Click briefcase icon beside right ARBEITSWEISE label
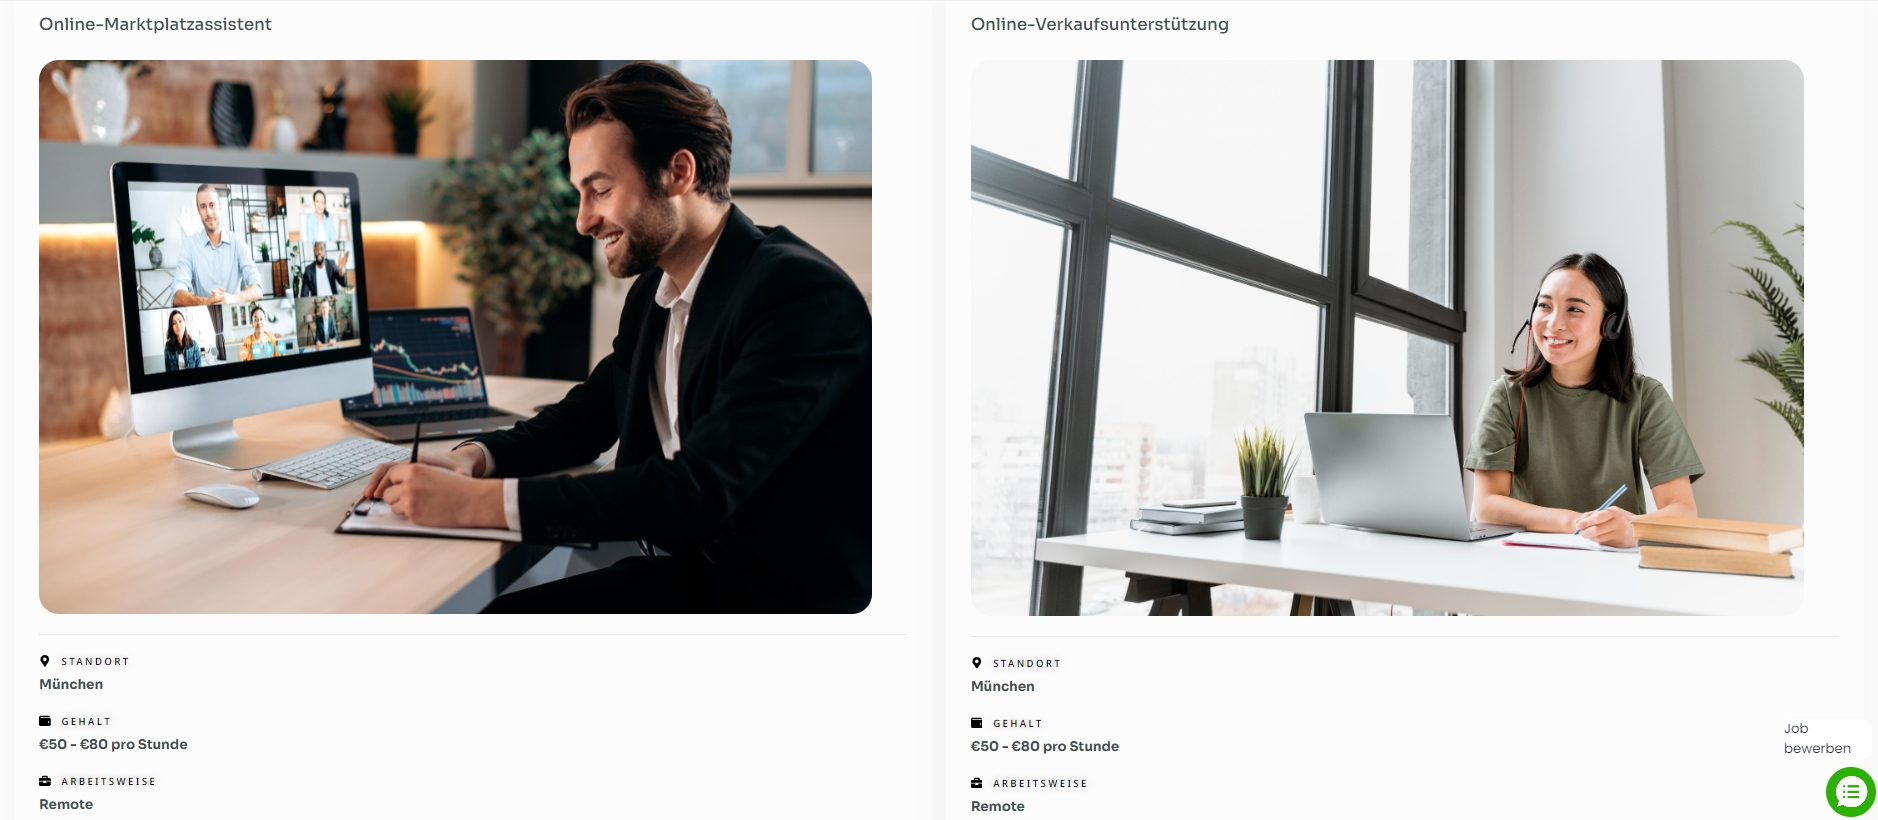This screenshot has height=820, width=1878. point(977,783)
